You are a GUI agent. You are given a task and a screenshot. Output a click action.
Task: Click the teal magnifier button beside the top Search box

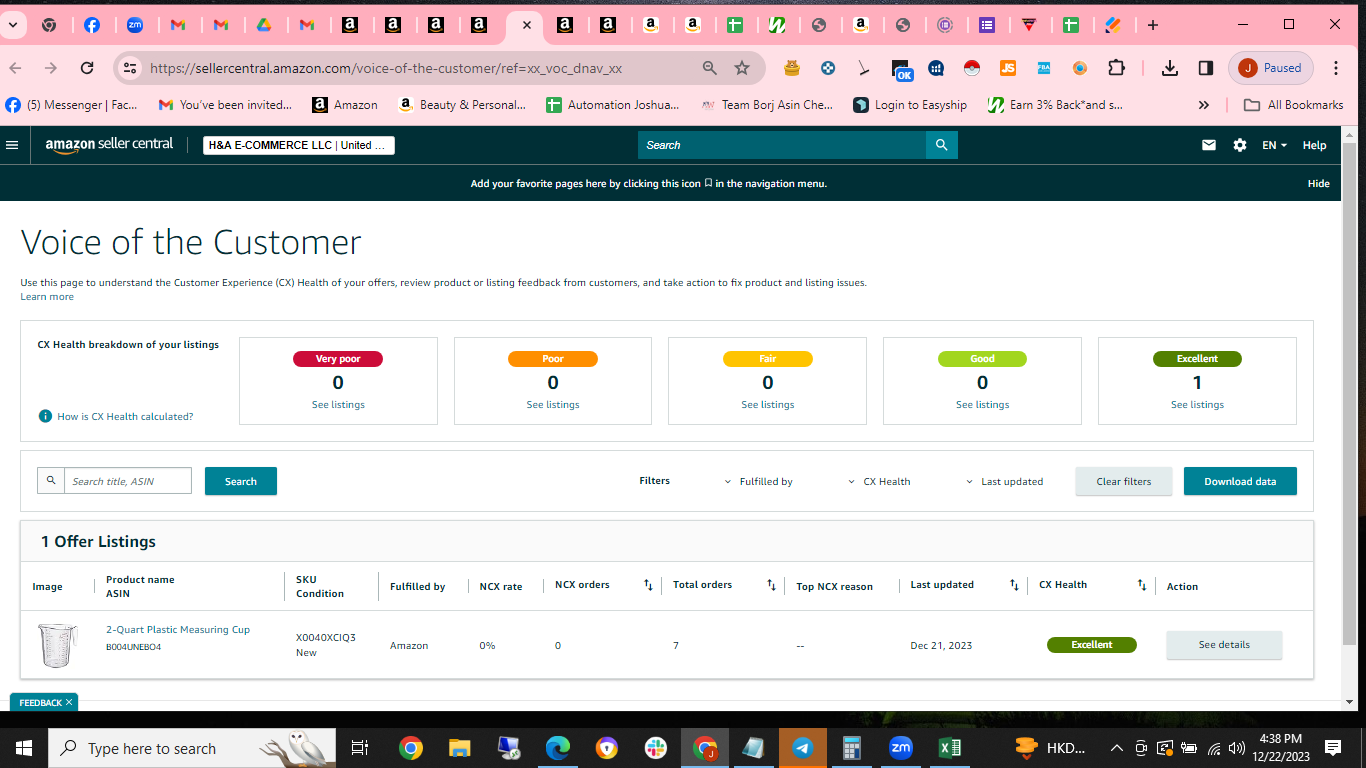pos(941,145)
